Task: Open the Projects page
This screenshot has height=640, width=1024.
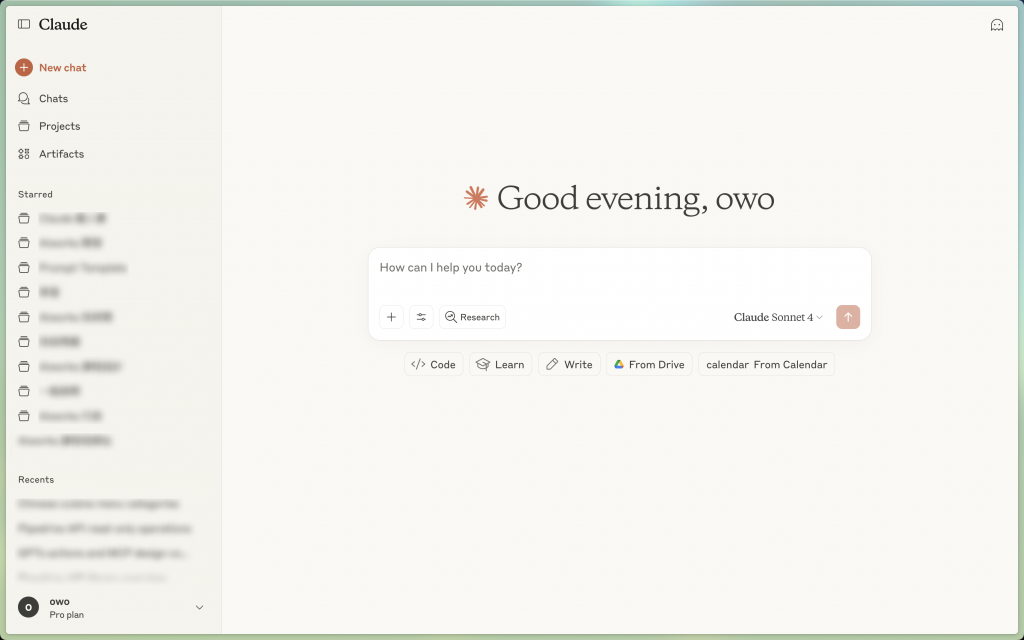Action: [50, 126]
